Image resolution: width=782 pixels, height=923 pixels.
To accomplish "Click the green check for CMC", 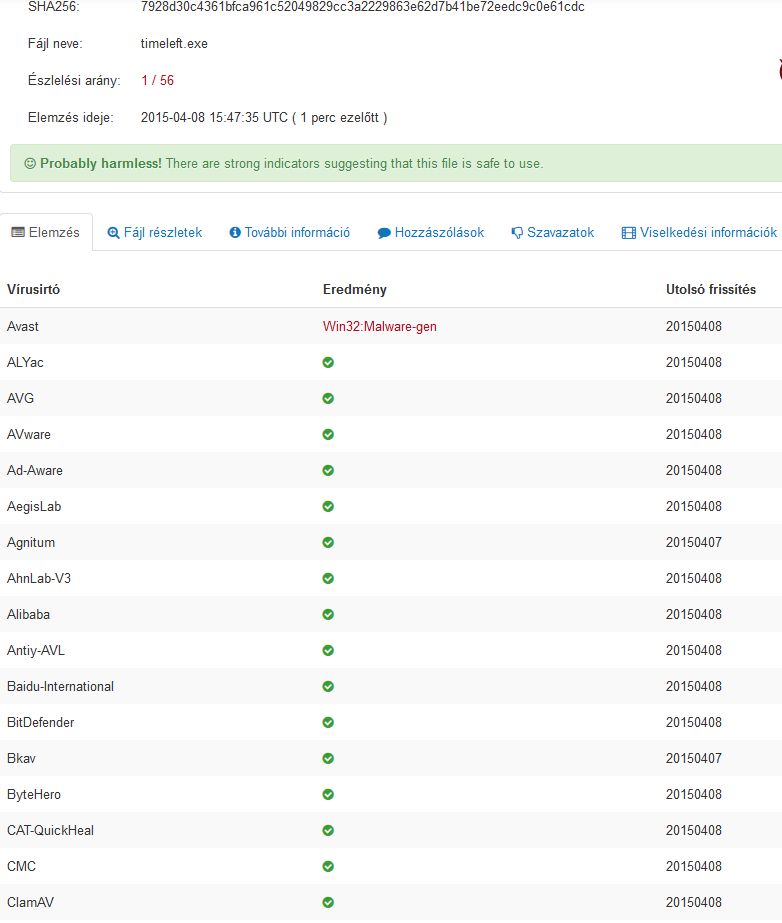I will coord(328,866).
